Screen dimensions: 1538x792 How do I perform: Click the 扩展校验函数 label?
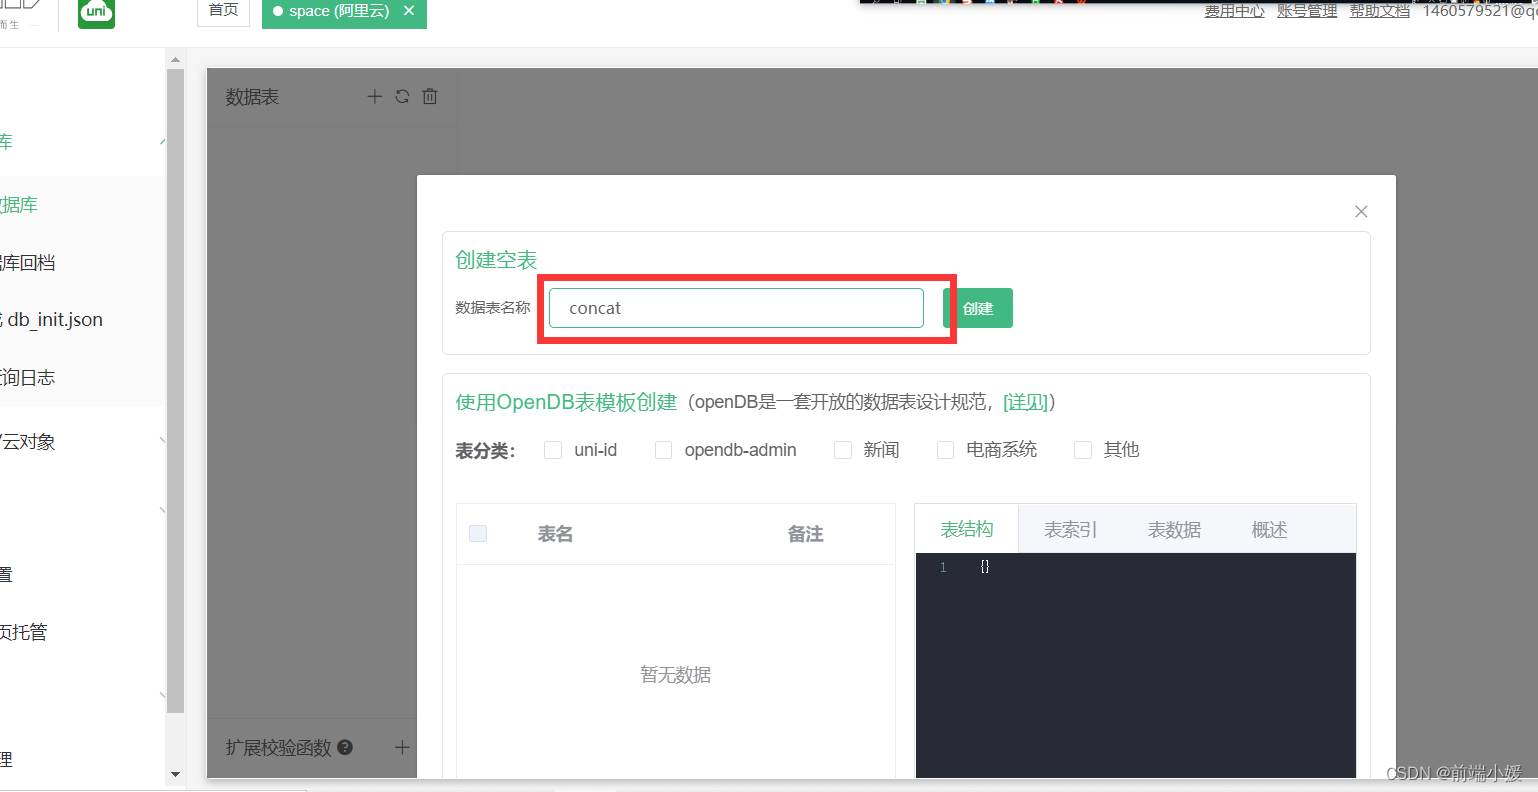click(278, 748)
